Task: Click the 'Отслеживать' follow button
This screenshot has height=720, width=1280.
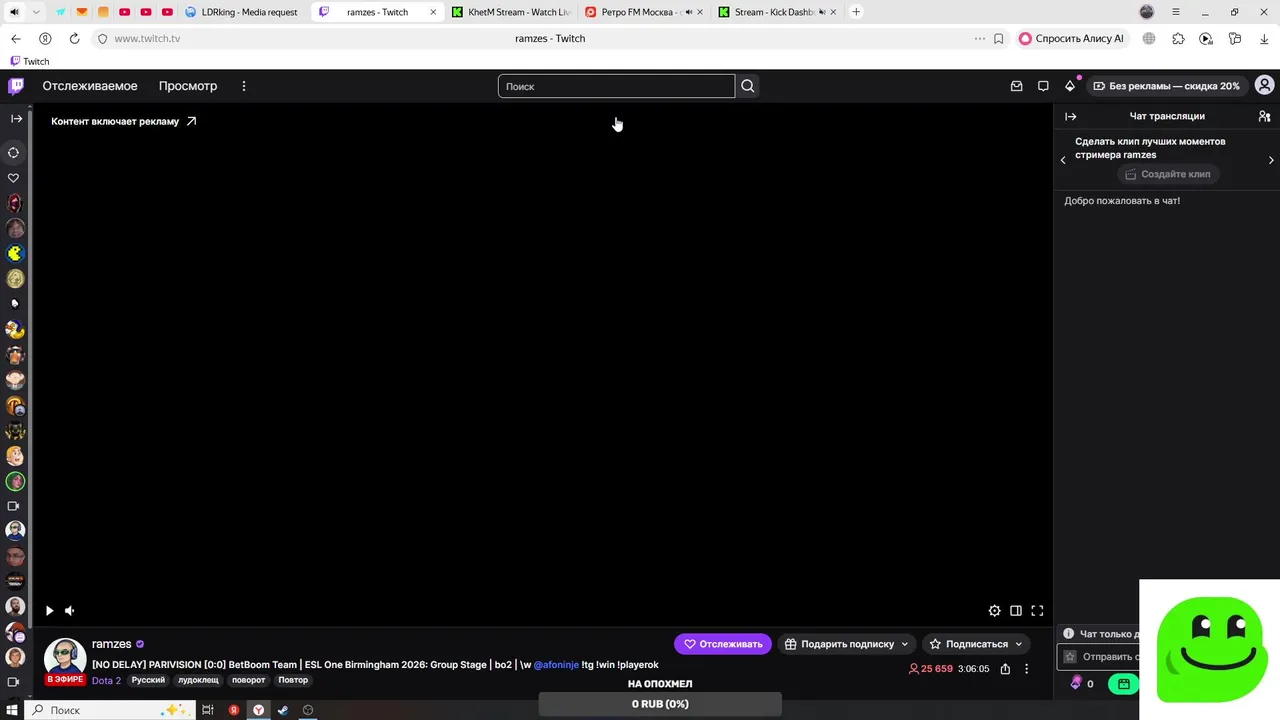Action: pyautogui.click(x=723, y=644)
